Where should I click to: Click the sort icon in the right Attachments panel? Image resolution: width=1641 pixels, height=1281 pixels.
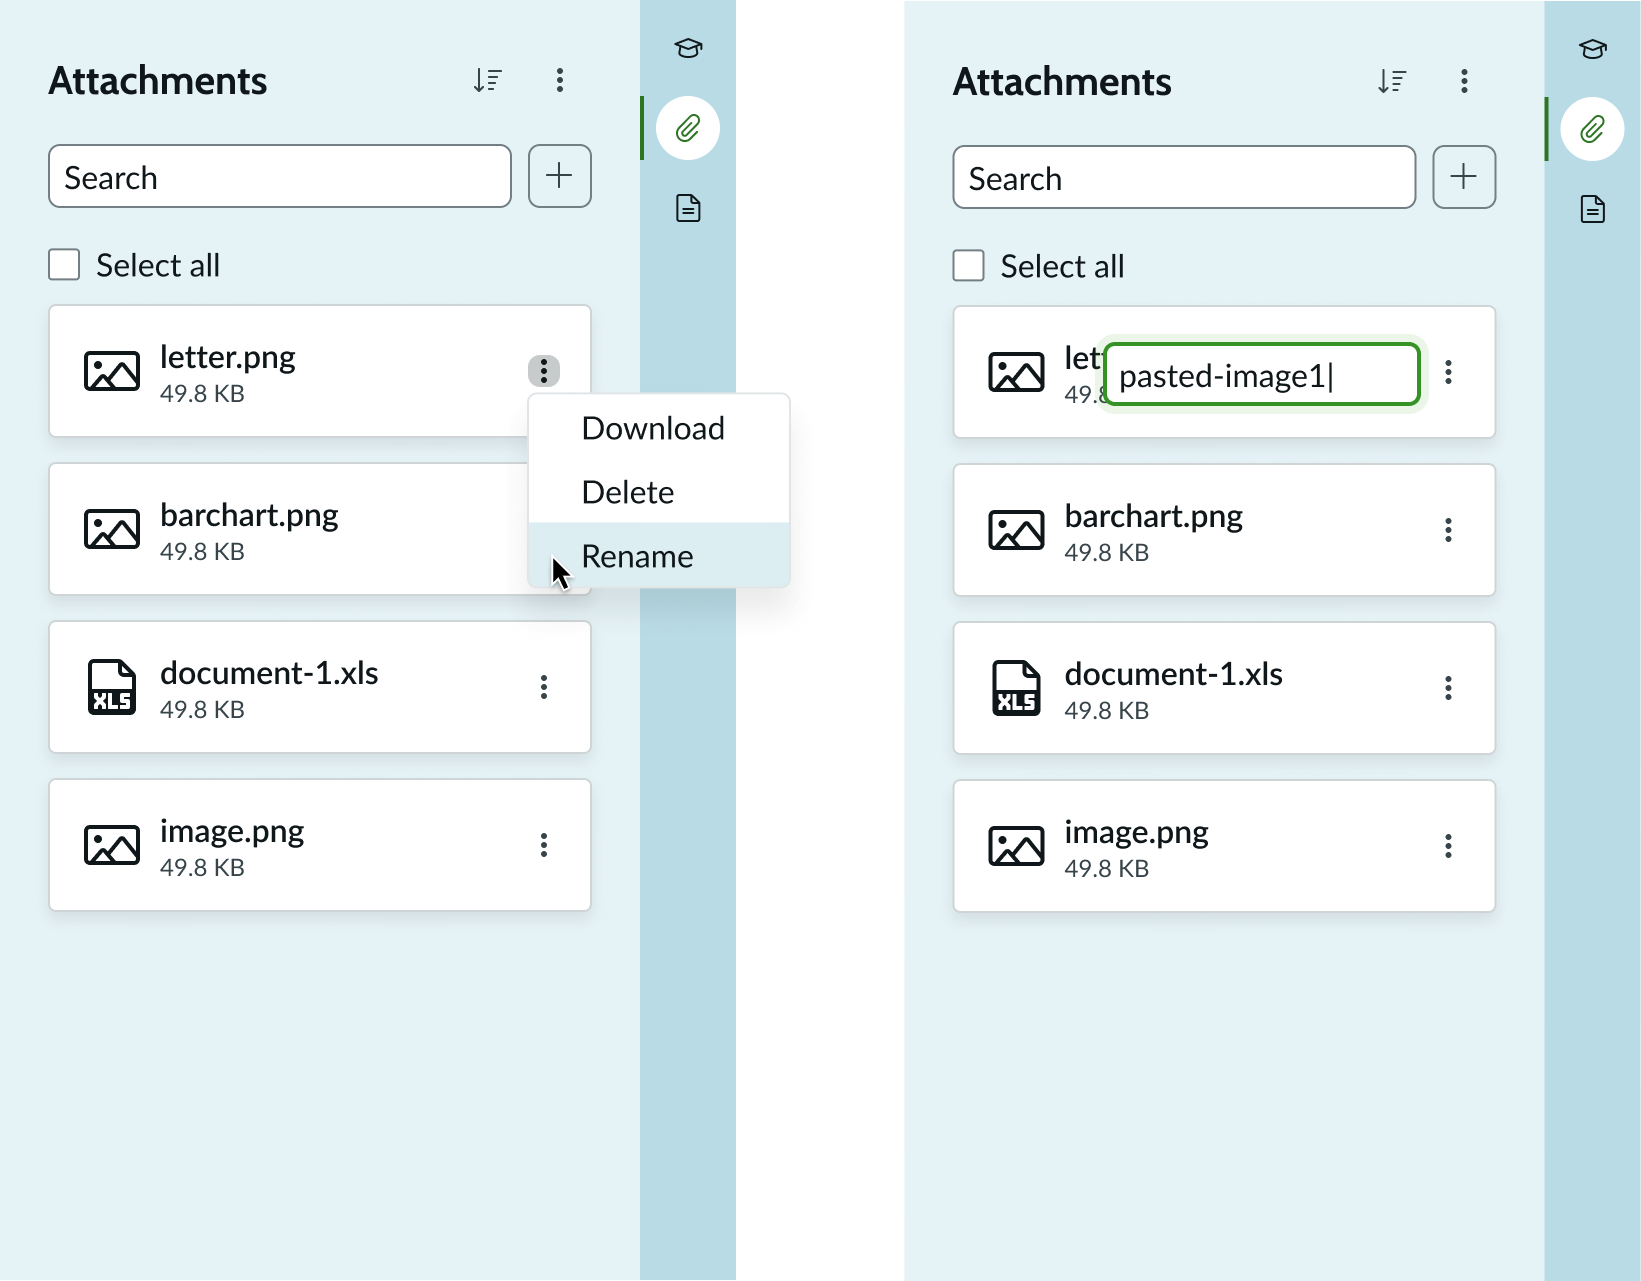[x=1391, y=81]
